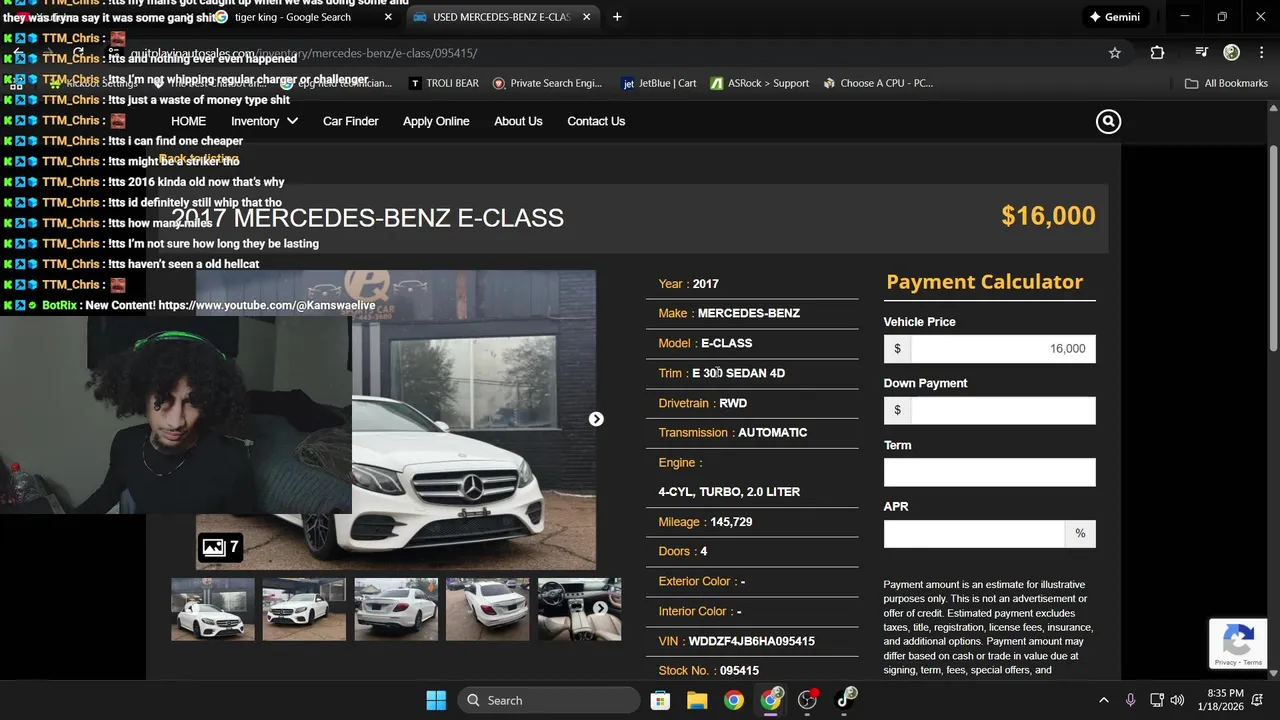Open About Us page
The height and width of the screenshot is (720, 1280).
point(518,121)
